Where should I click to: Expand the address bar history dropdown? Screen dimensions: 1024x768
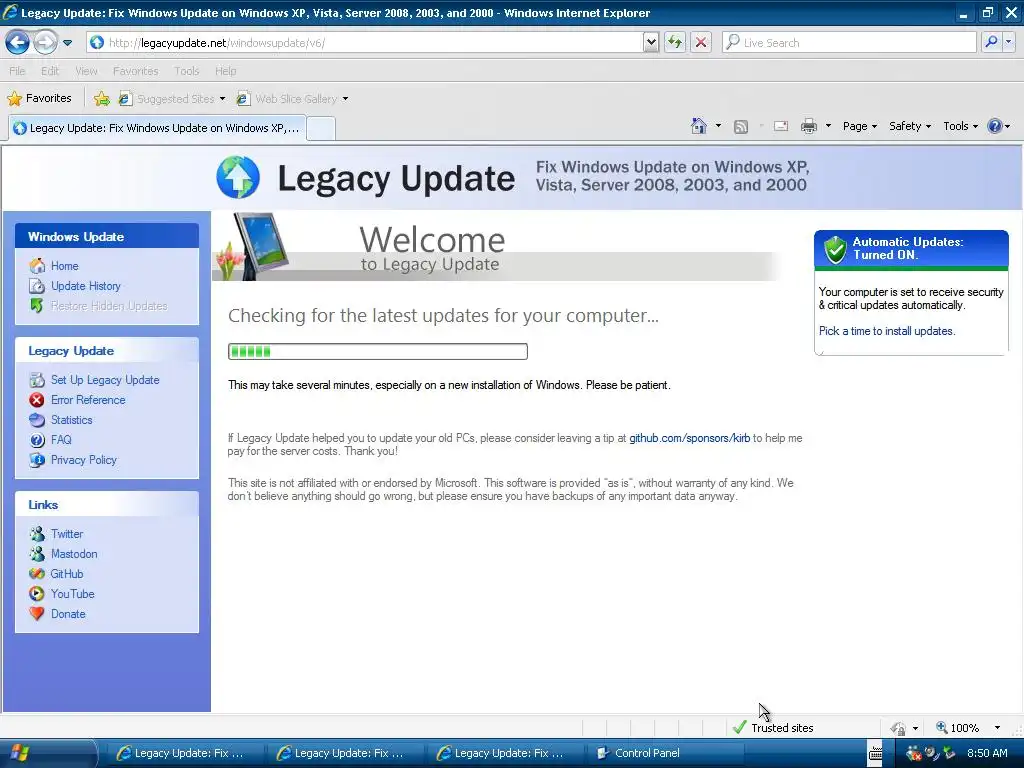tap(650, 42)
